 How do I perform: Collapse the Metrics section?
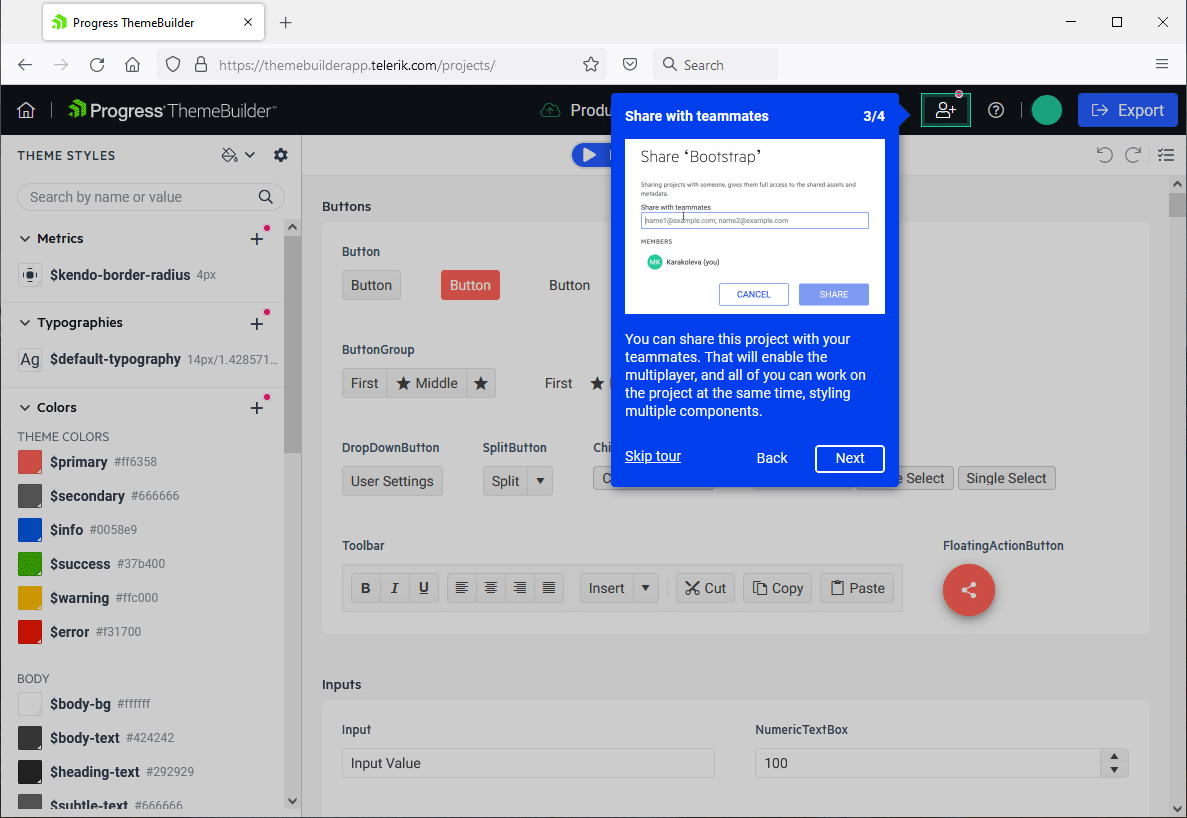pyautogui.click(x=25, y=238)
